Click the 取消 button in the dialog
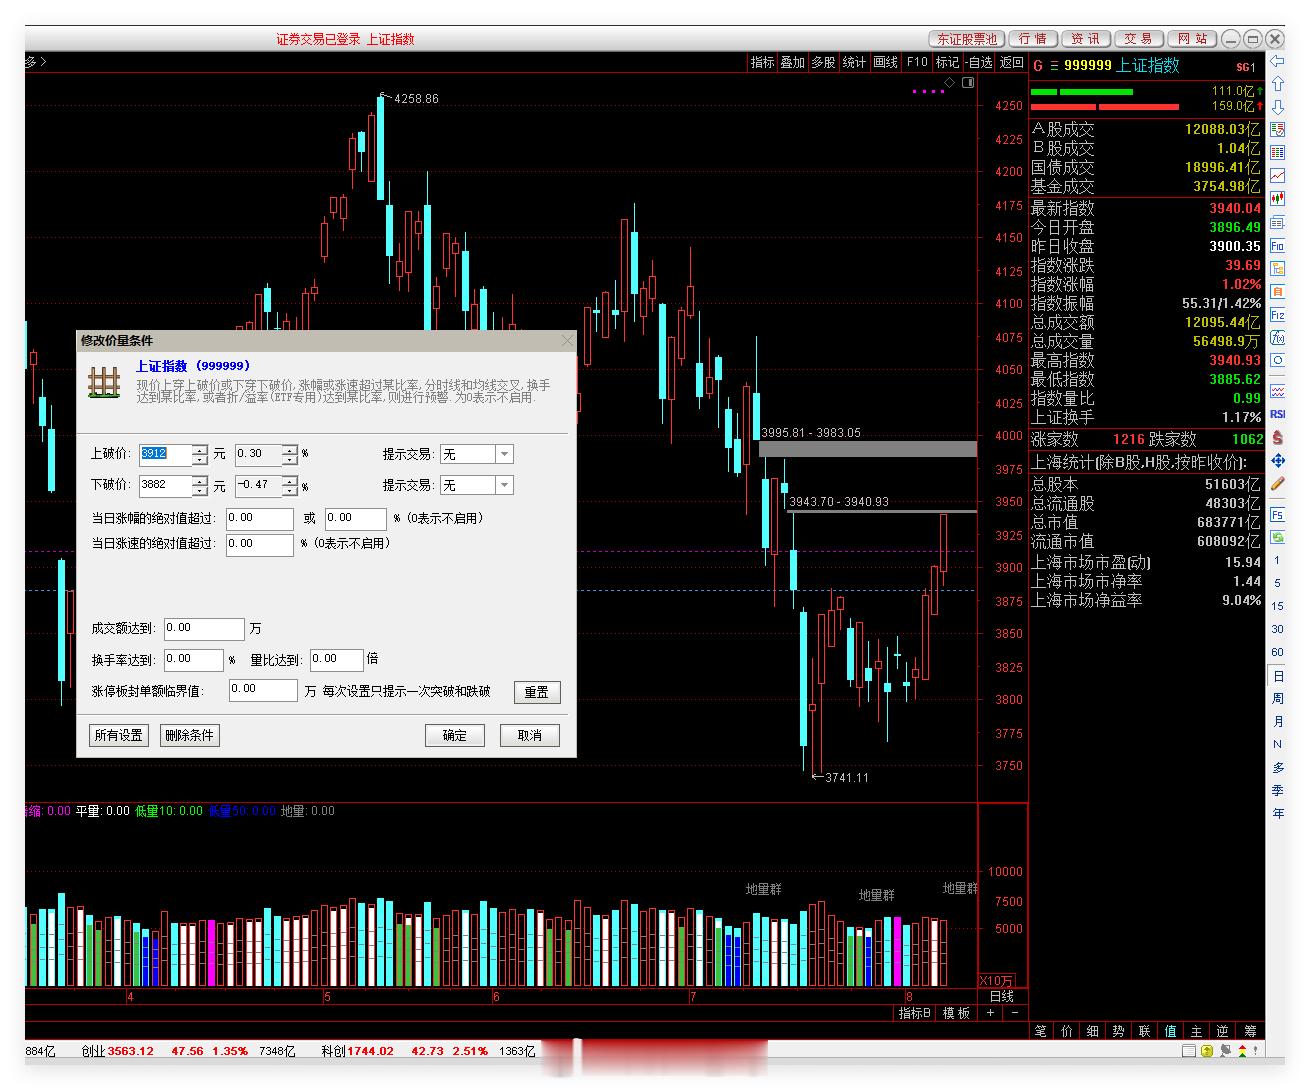1310x1090 pixels. tap(530, 735)
